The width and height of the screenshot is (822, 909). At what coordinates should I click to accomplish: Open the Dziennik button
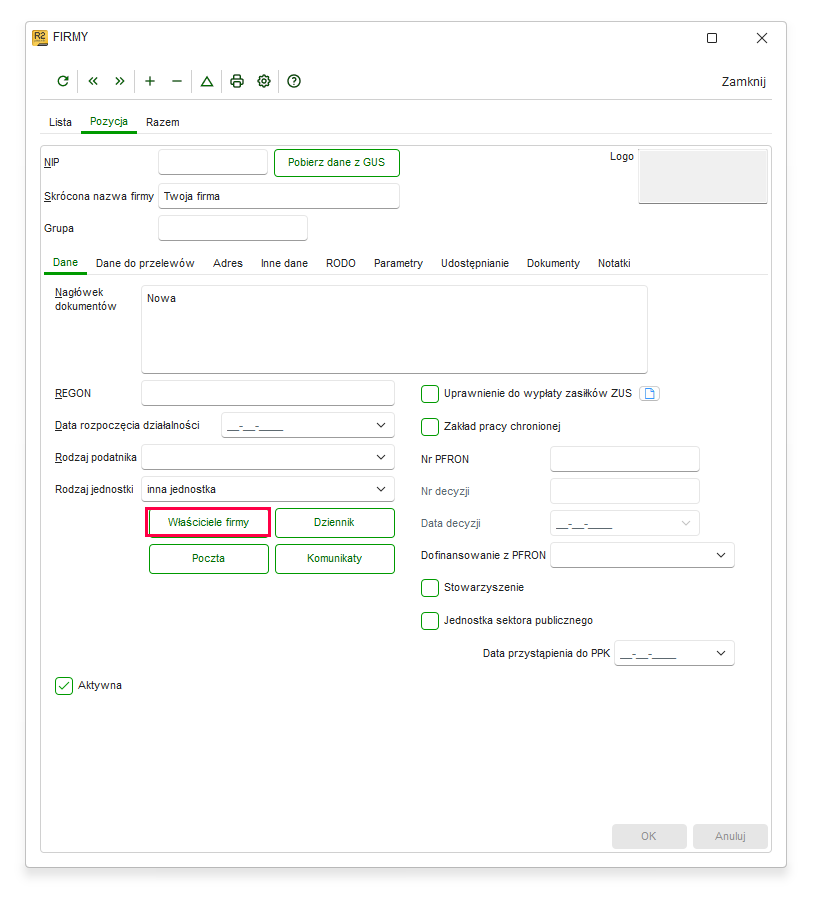point(334,523)
